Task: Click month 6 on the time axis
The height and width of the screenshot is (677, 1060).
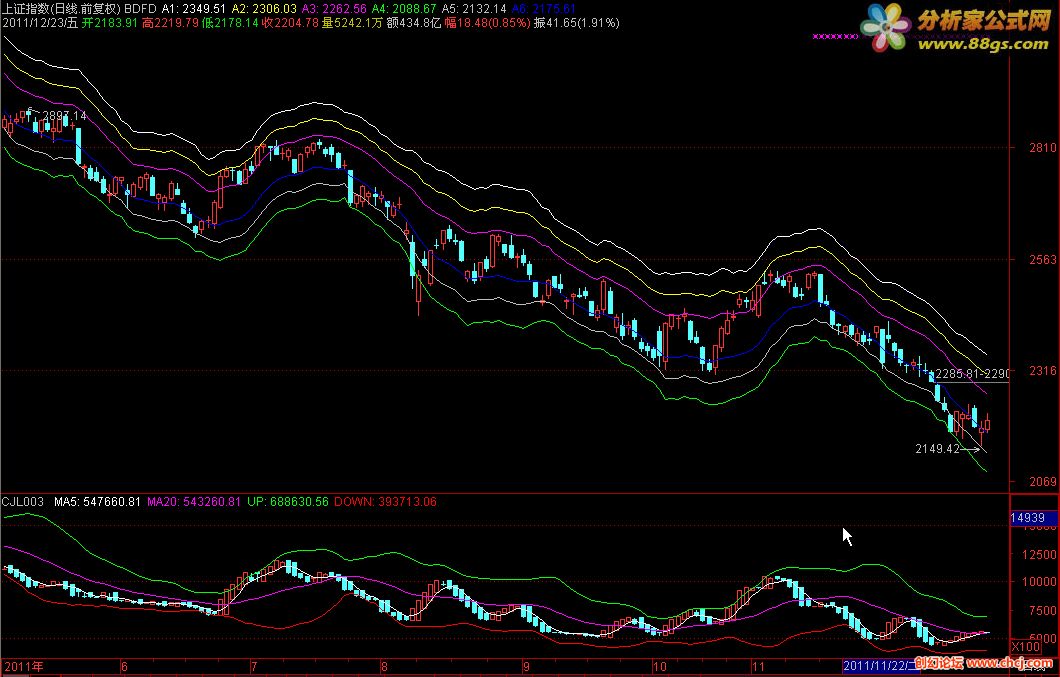Action: (x=124, y=667)
